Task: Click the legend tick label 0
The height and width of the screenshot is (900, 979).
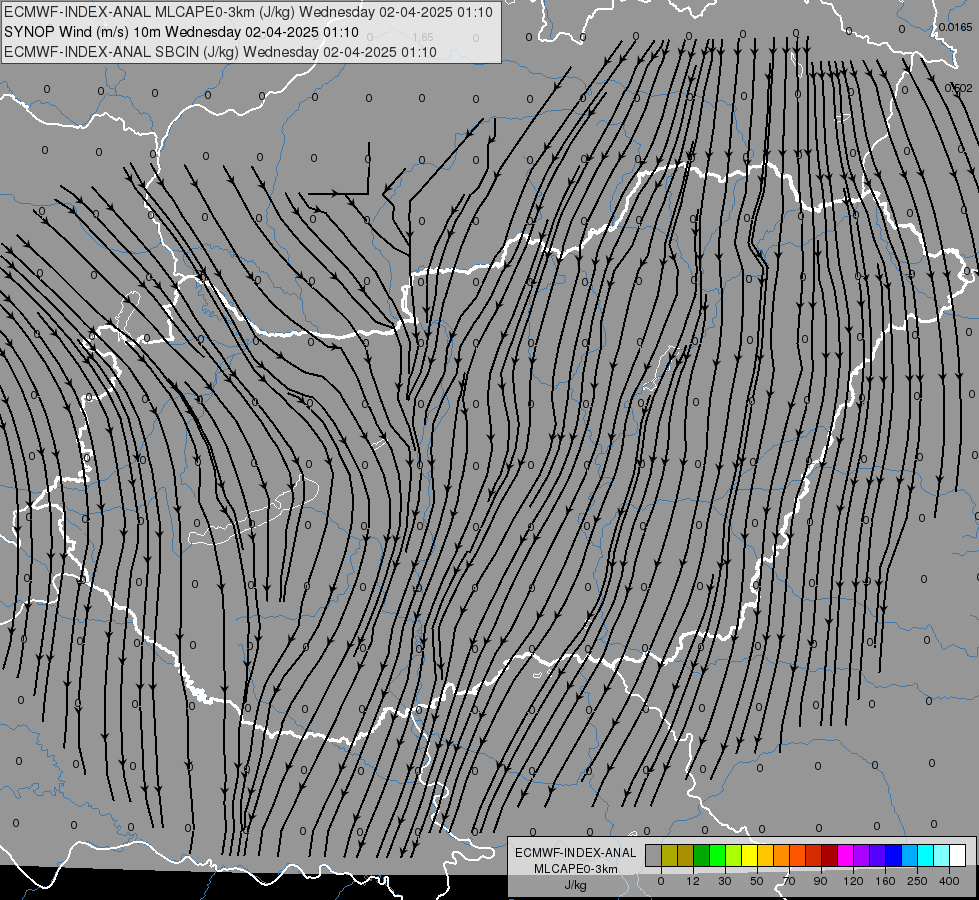Action: click(x=661, y=881)
